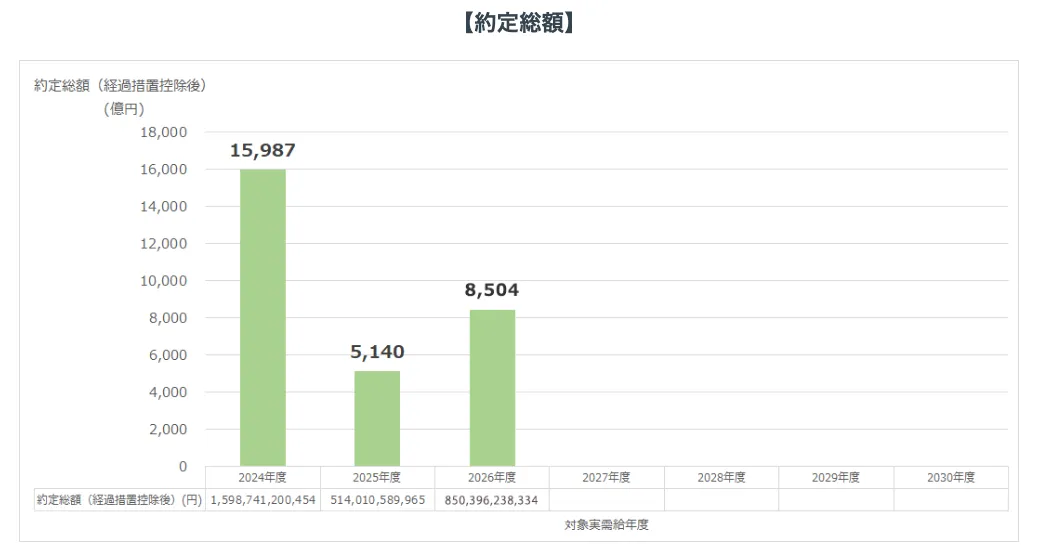Select the 2027年度 column header
1039x559 pixels.
[606, 478]
